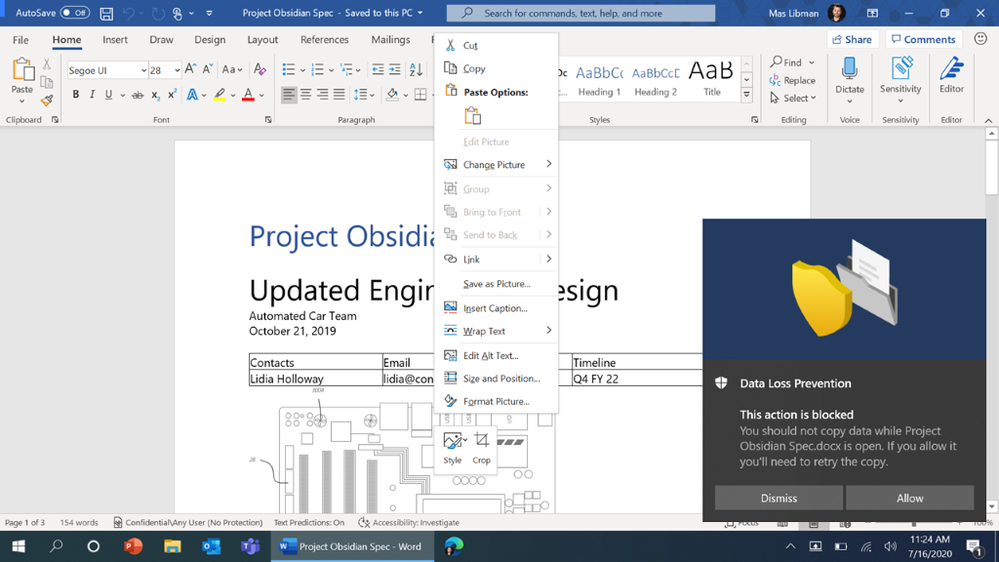Select Align Left paragraph button
Viewport: 999px width, 562px height.
click(289, 95)
